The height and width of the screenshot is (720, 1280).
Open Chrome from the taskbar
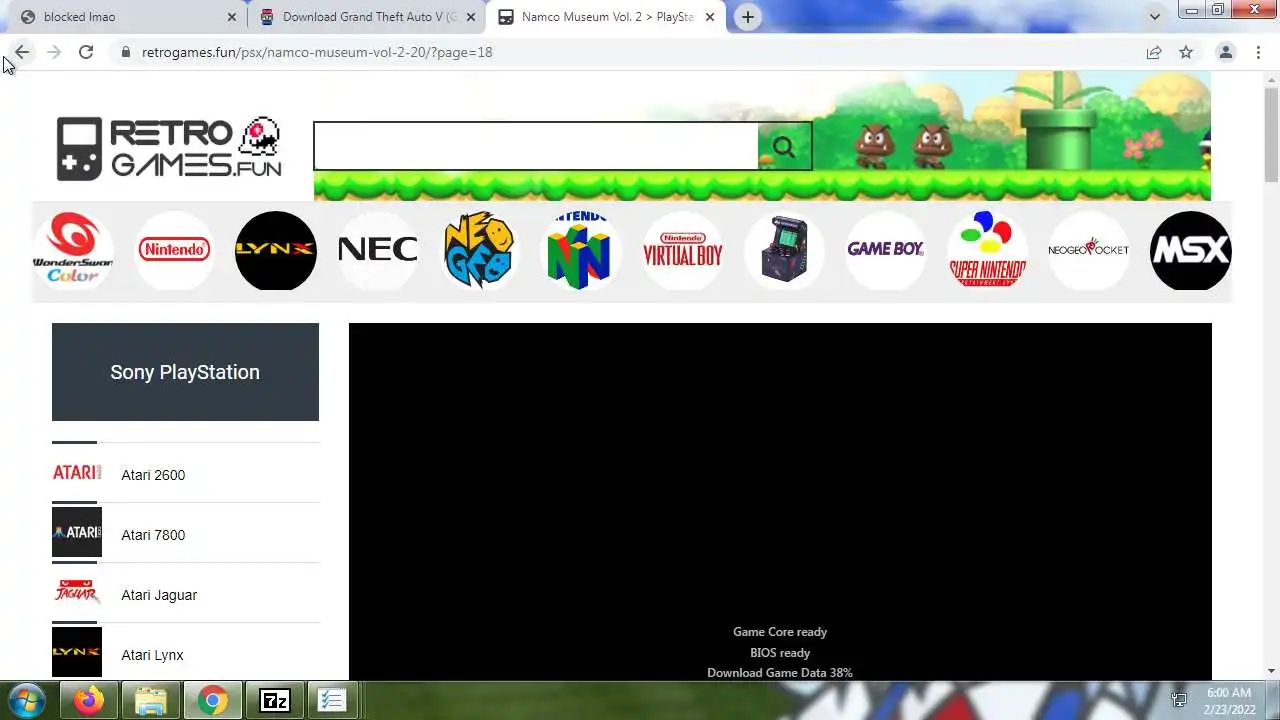(212, 700)
